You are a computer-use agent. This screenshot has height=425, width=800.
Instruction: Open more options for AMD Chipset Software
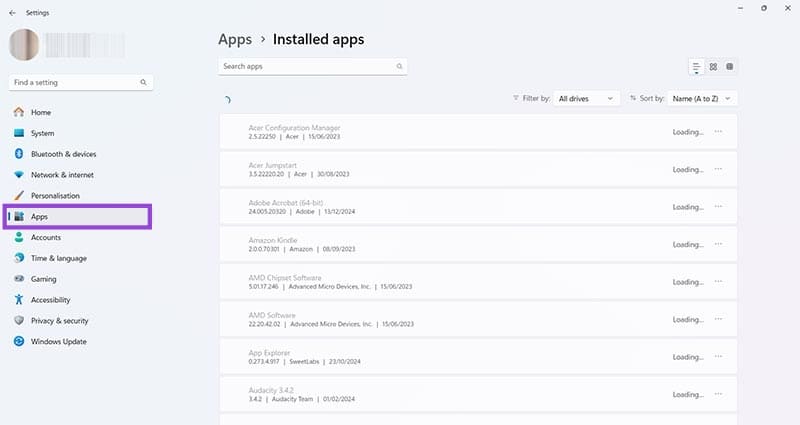tap(718, 282)
